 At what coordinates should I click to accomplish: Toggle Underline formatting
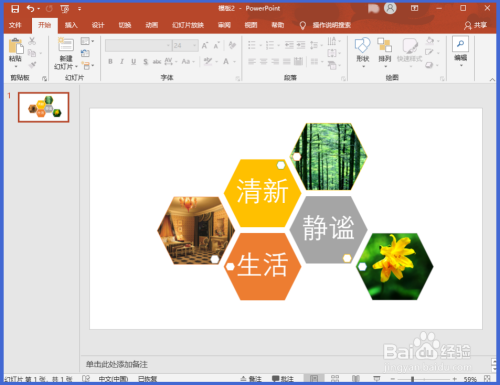point(134,61)
